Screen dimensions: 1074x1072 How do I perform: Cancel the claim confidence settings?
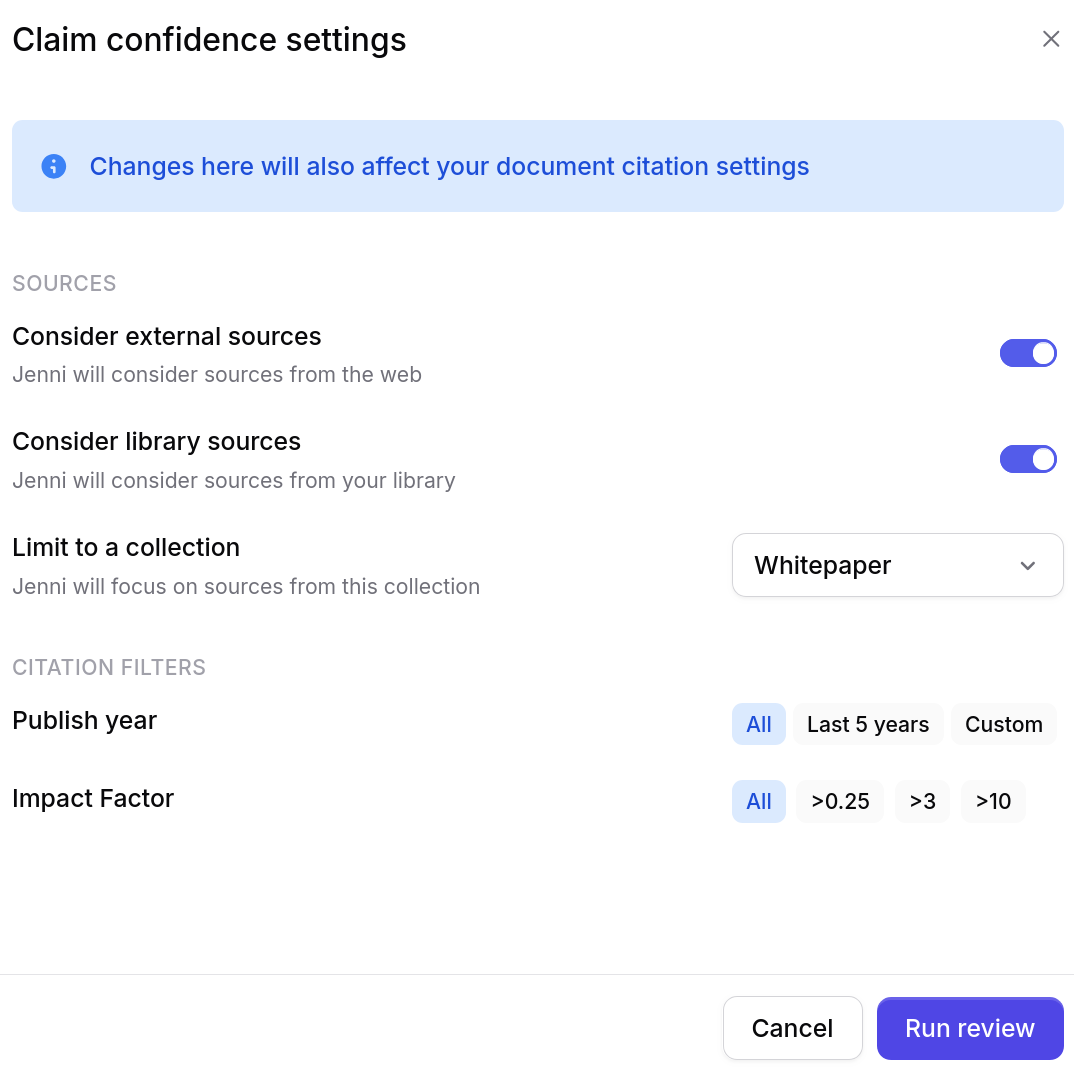[792, 1027]
